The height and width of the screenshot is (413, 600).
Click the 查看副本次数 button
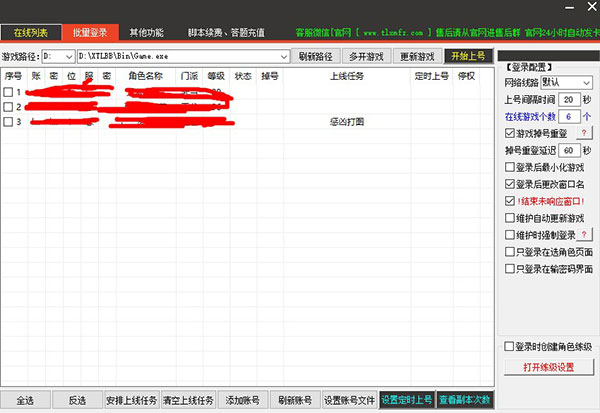(x=465, y=400)
